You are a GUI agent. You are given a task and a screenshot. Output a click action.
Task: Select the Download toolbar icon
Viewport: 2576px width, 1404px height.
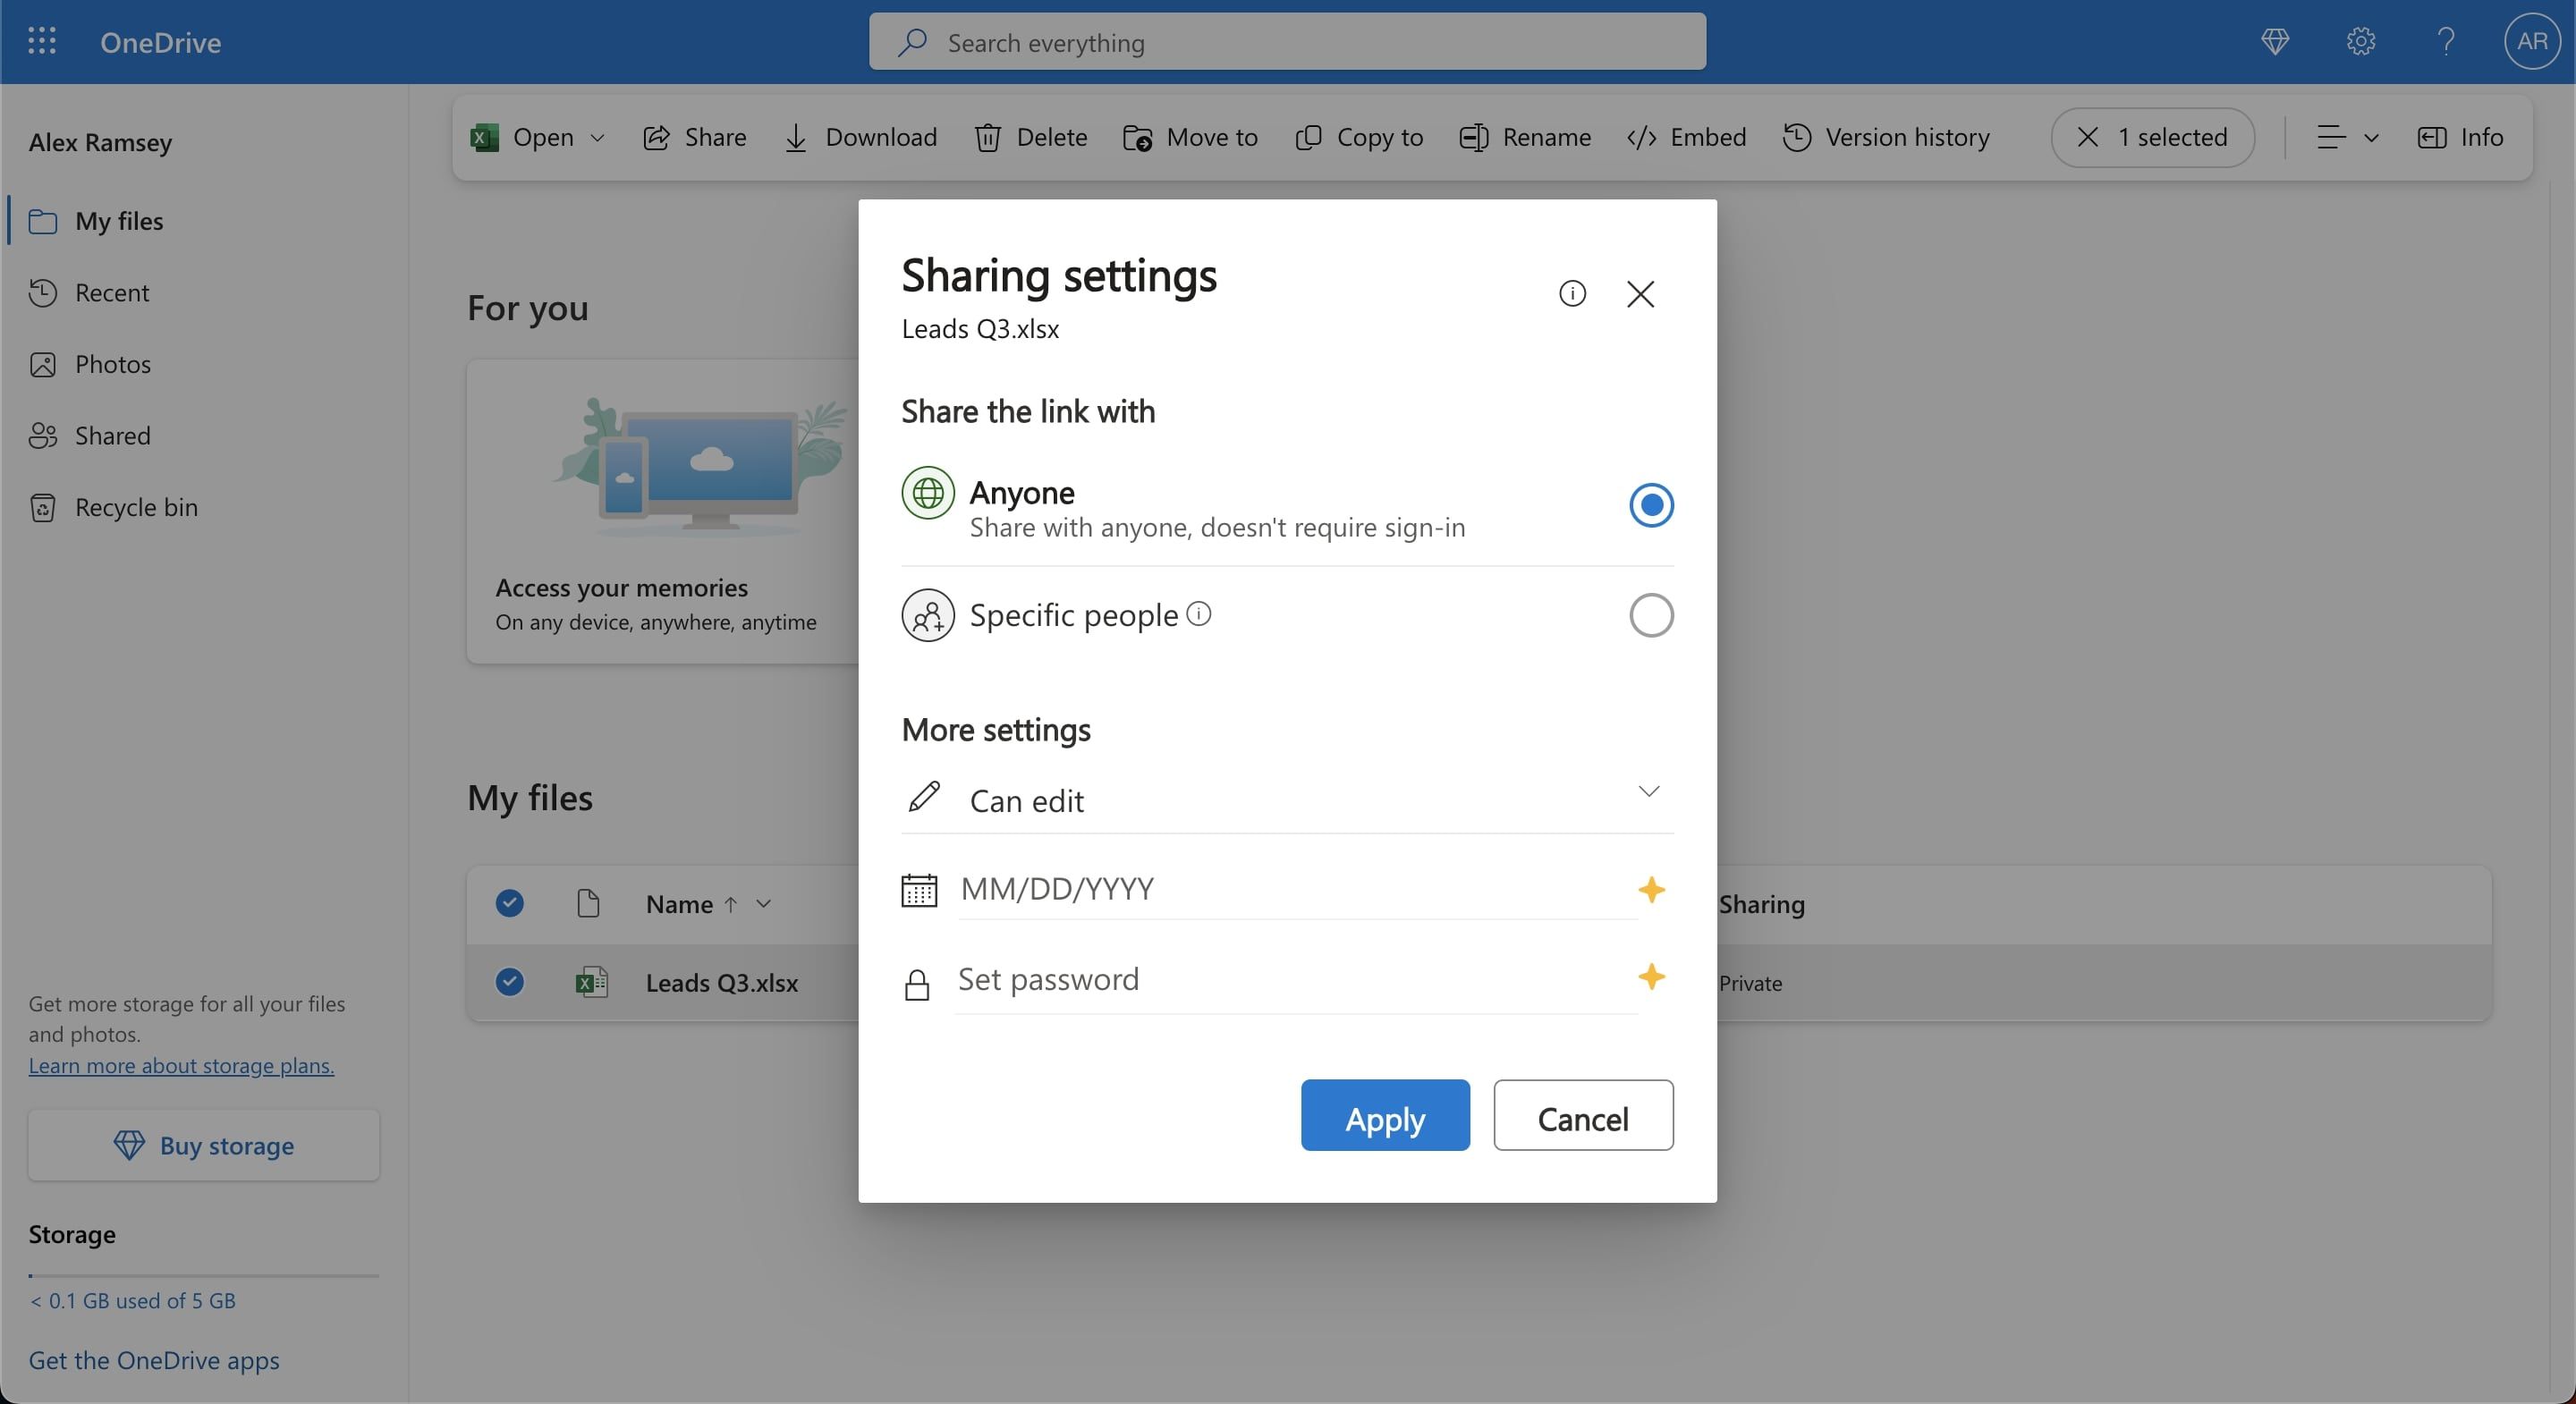795,138
